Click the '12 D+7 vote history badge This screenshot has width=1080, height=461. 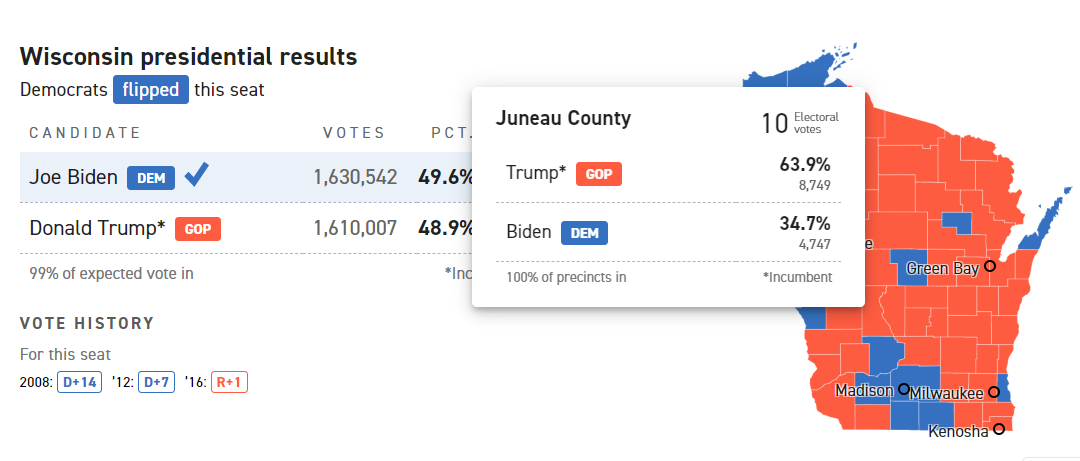(155, 382)
